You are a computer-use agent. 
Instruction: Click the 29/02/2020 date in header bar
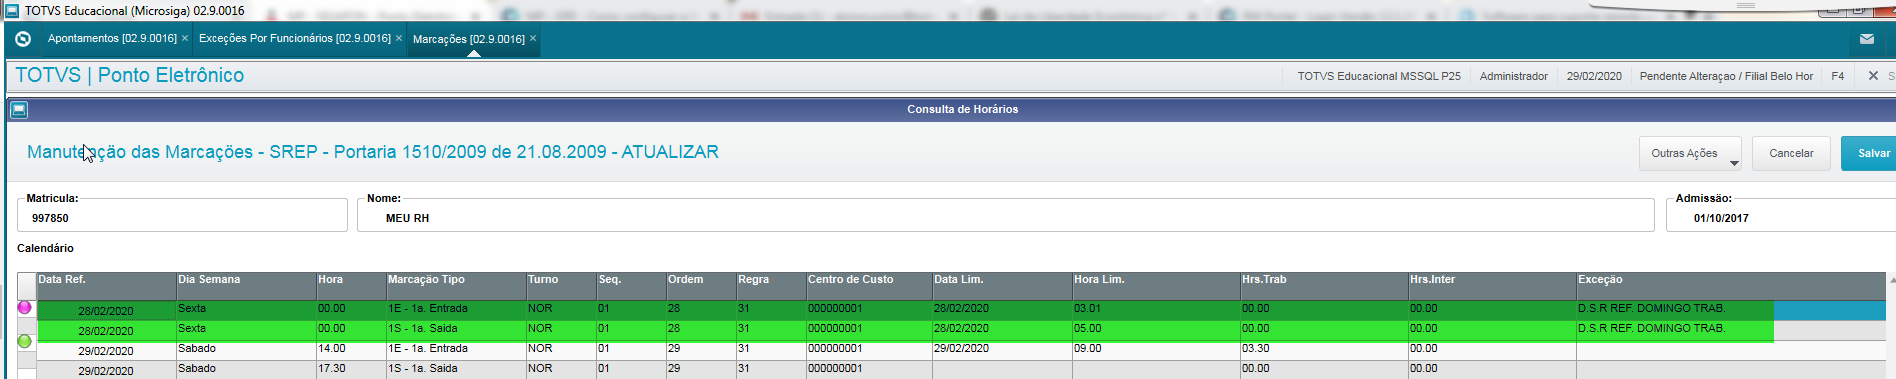(x=1594, y=76)
